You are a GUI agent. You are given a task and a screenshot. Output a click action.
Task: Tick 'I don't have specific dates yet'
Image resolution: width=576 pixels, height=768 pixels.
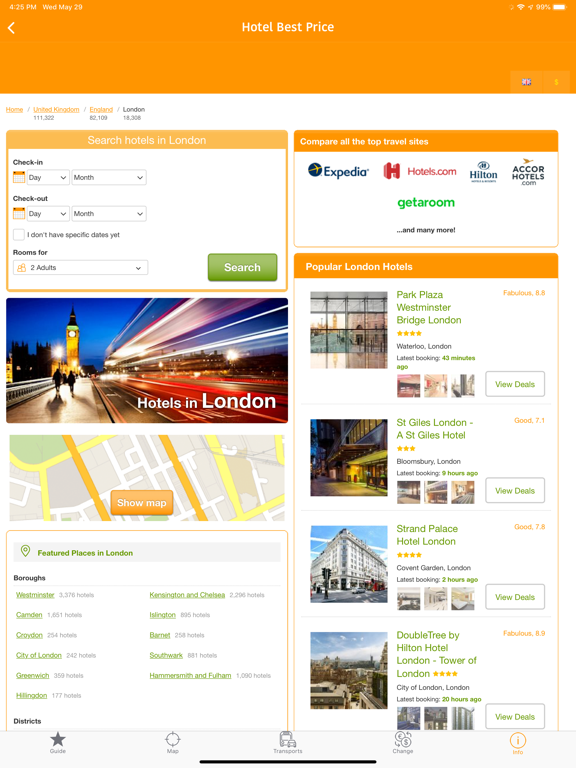[x=19, y=235]
